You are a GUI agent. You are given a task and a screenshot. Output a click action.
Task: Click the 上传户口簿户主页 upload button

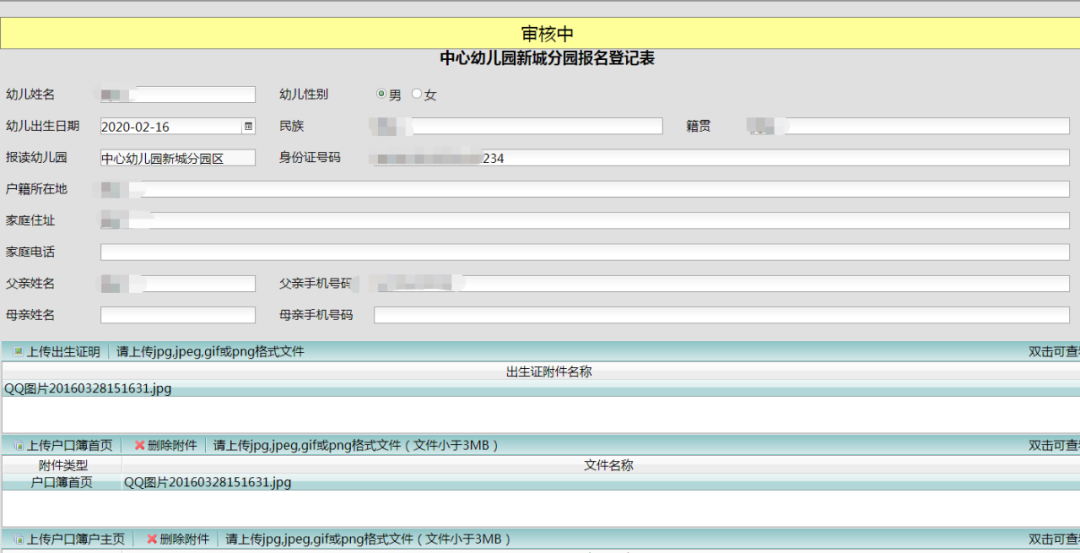[x=68, y=539]
